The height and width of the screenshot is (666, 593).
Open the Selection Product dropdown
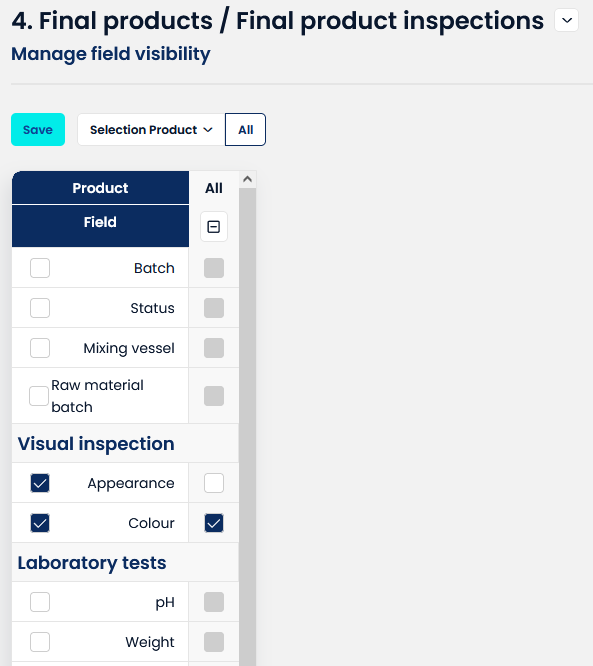(151, 130)
